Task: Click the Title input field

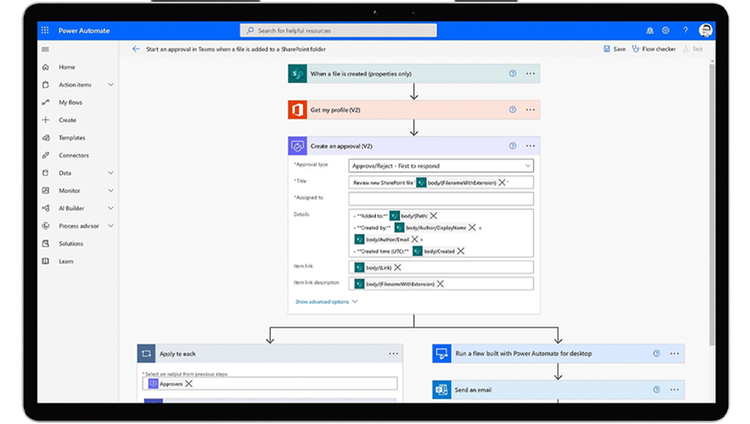Action: (x=441, y=182)
